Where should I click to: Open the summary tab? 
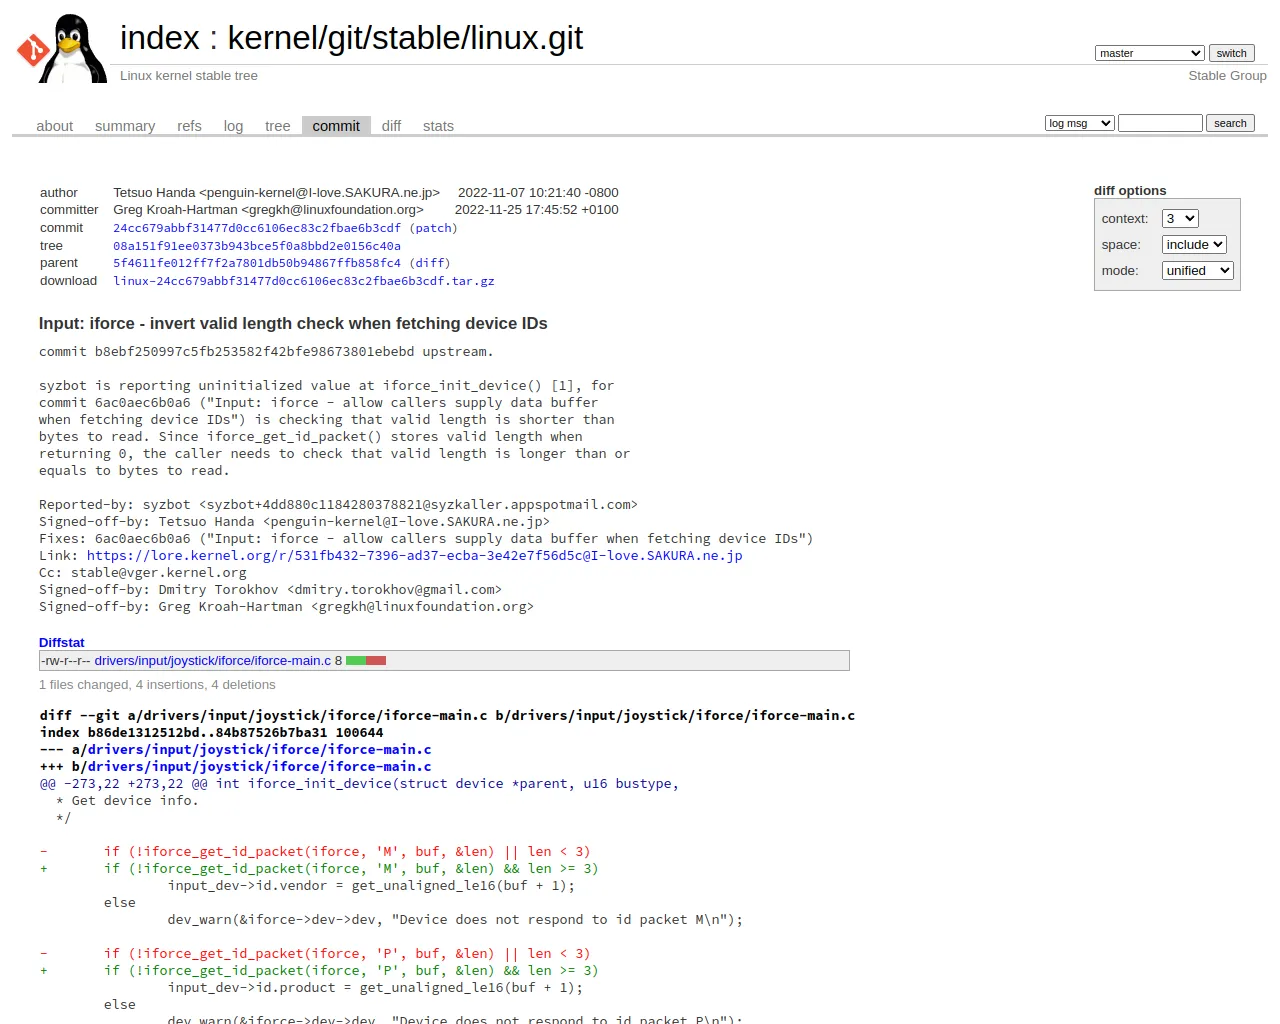(125, 126)
